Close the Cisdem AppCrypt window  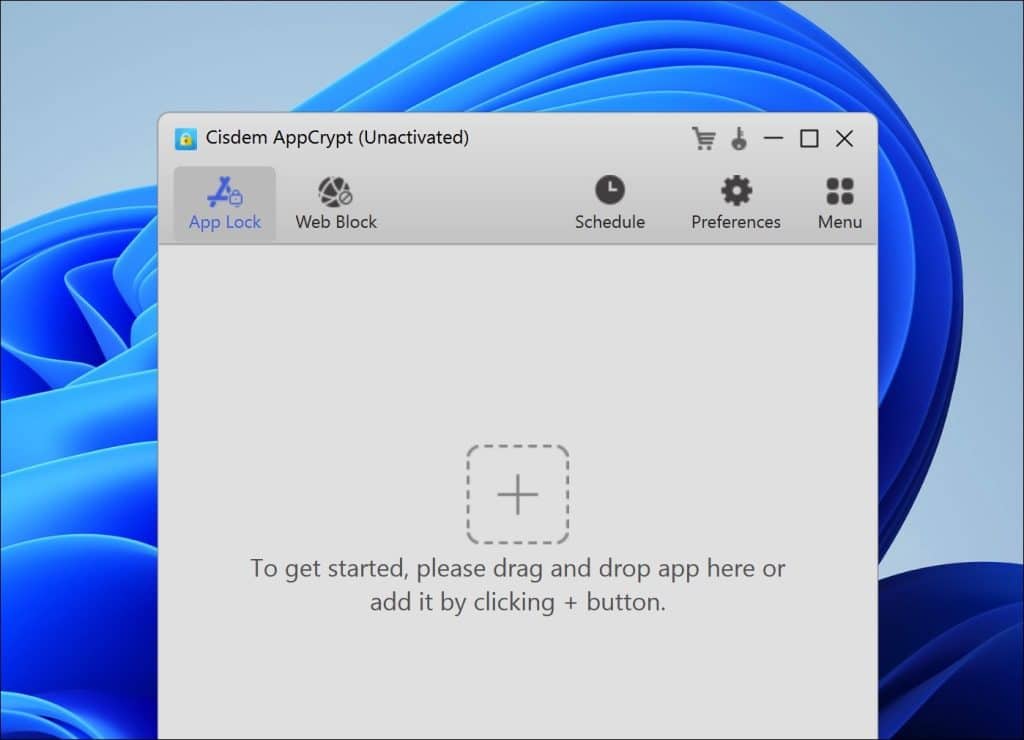point(844,138)
